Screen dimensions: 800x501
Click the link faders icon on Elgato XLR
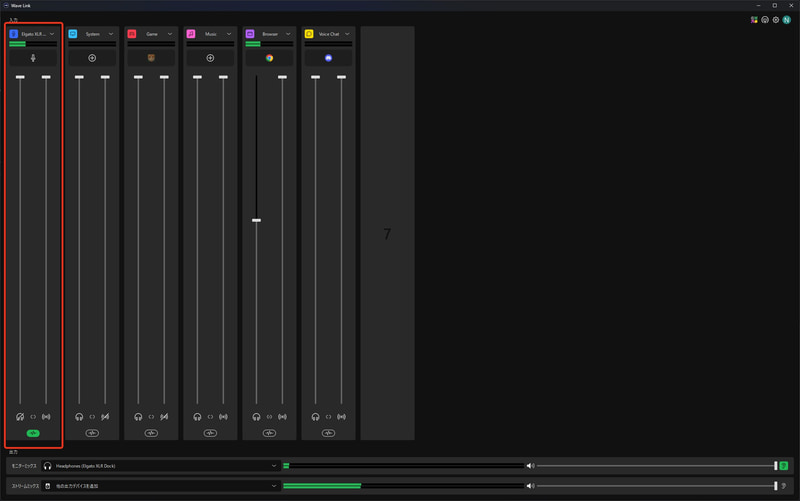click(x=33, y=417)
